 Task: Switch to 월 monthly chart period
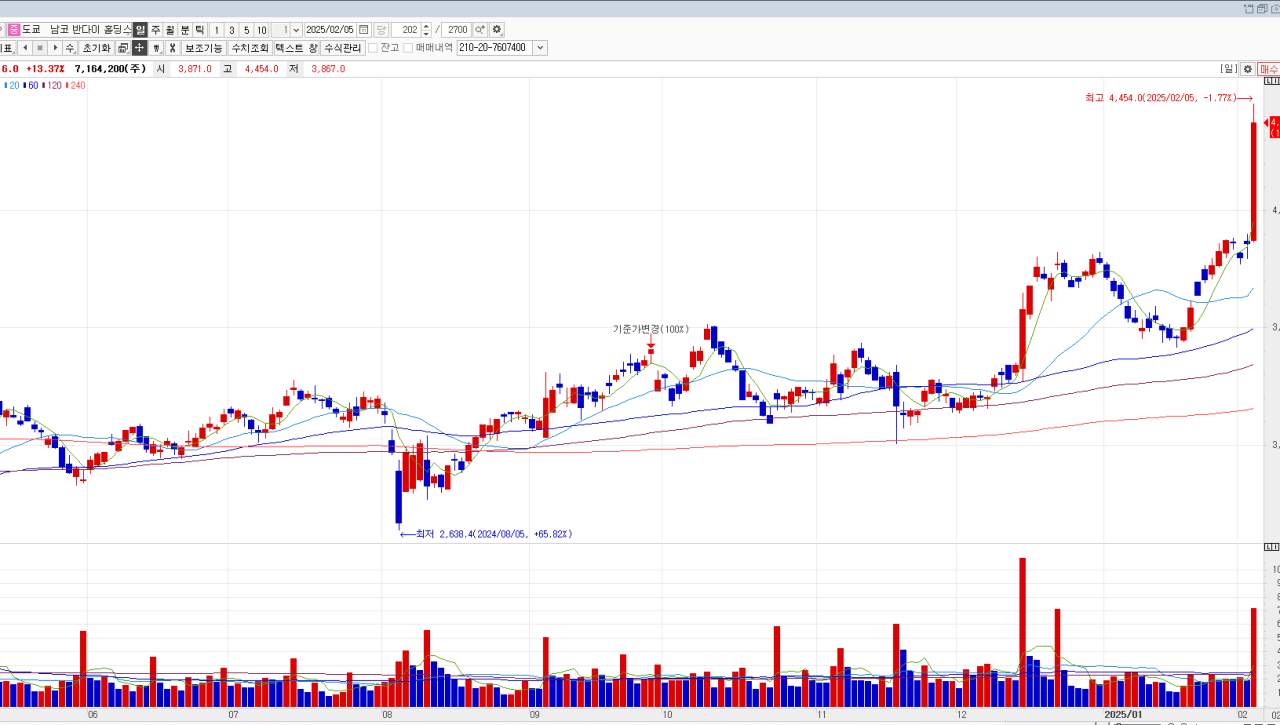point(170,30)
